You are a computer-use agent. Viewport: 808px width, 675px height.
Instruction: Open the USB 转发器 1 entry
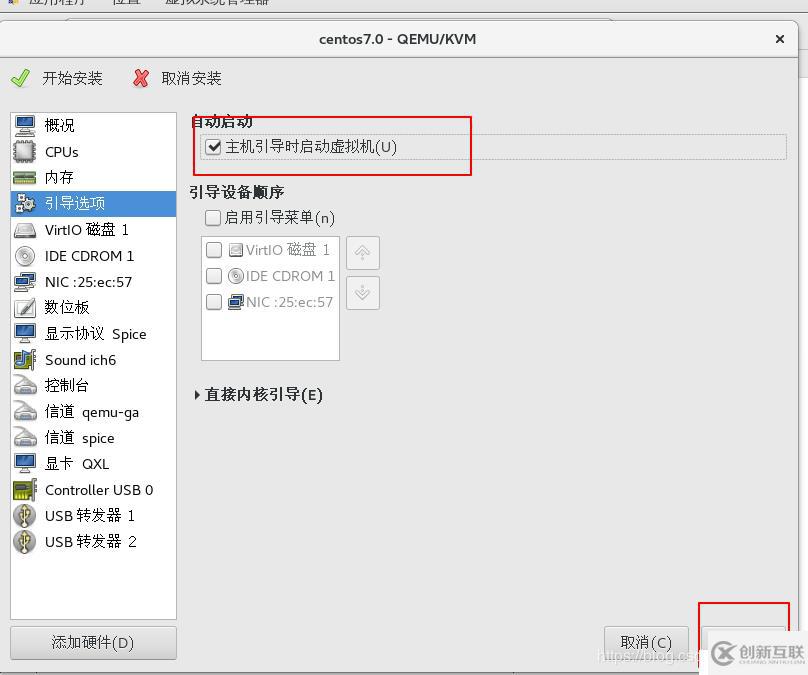coord(93,515)
